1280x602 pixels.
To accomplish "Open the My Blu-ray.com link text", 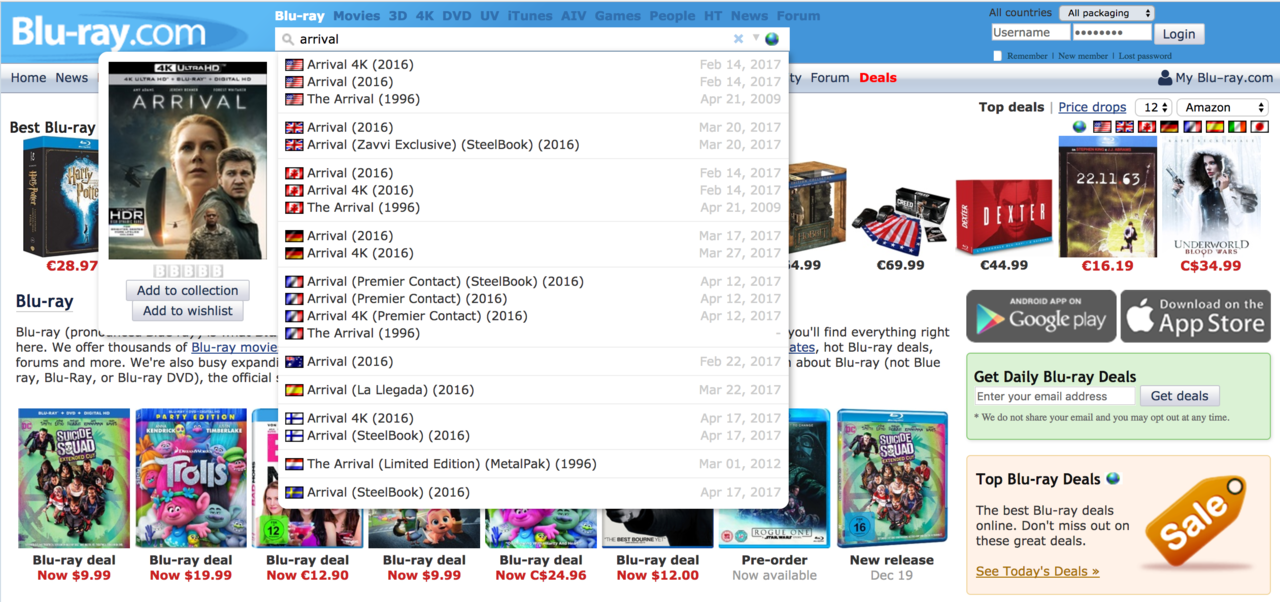I will coord(1225,77).
